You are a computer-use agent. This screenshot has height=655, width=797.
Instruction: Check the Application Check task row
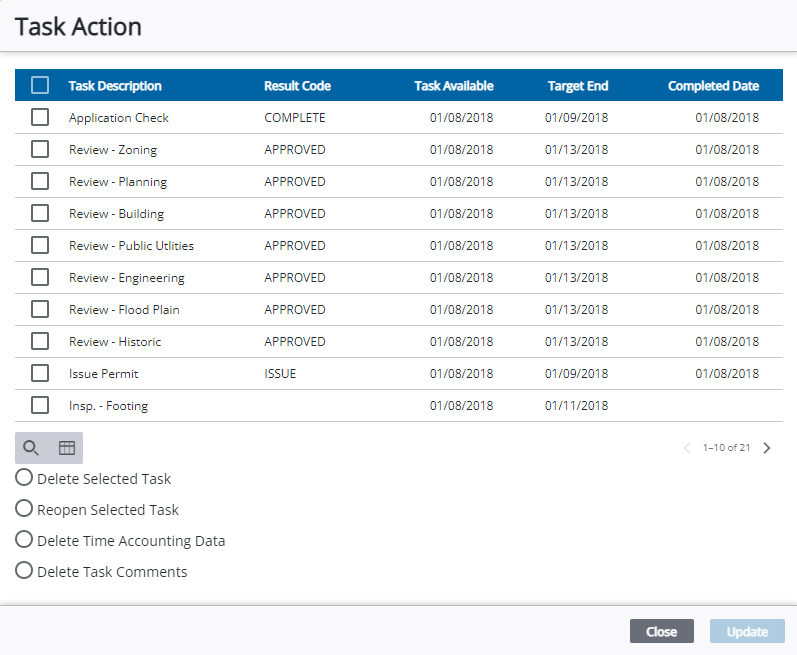click(40, 118)
